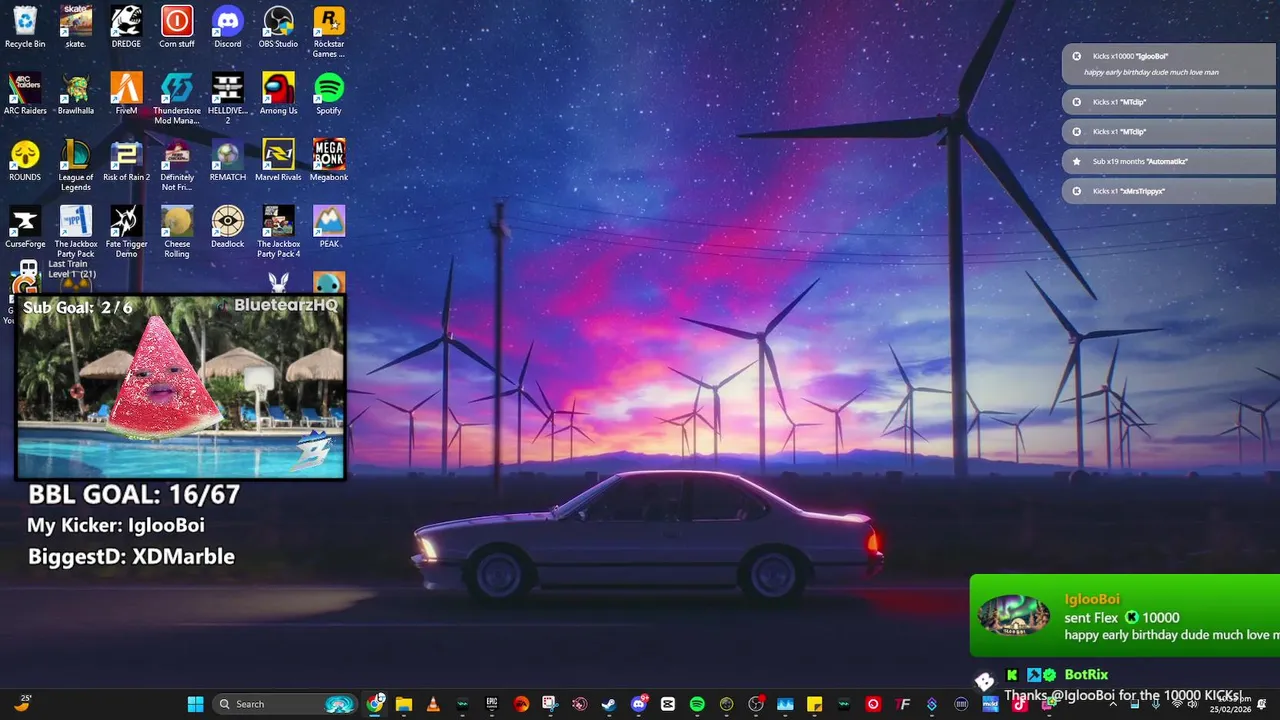1280x720 pixels.
Task: Select the Risk of Rain 2 shortcut
Action: pos(126,161)
